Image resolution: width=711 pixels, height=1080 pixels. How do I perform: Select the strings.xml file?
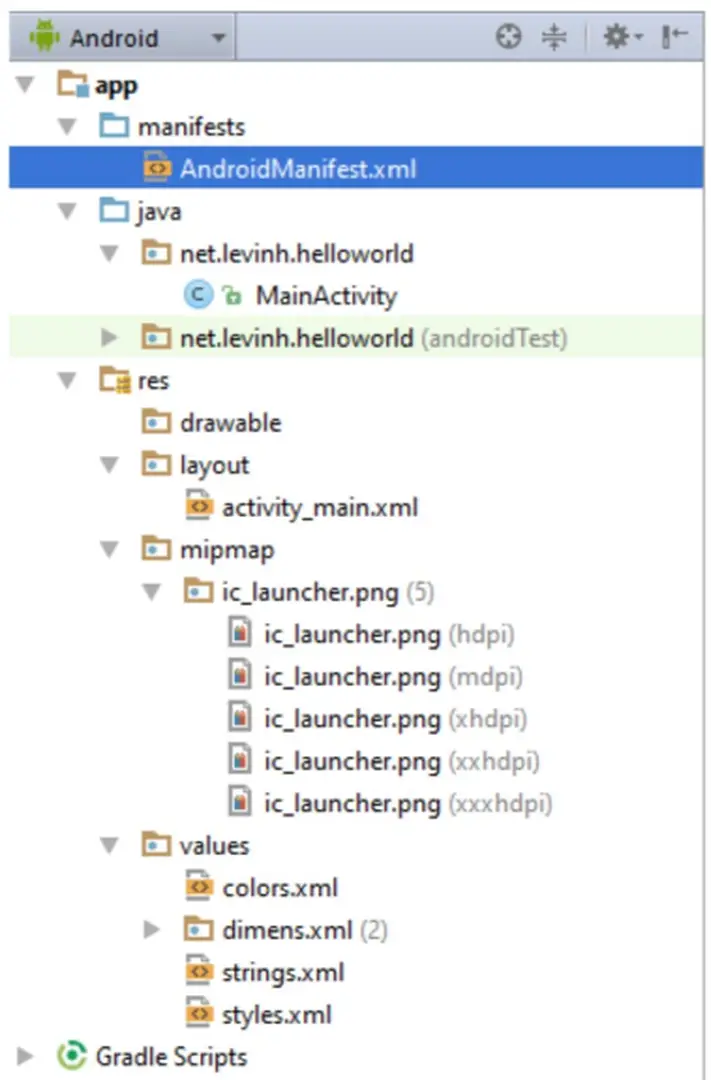pyautogui.click(x=283, y=972)
